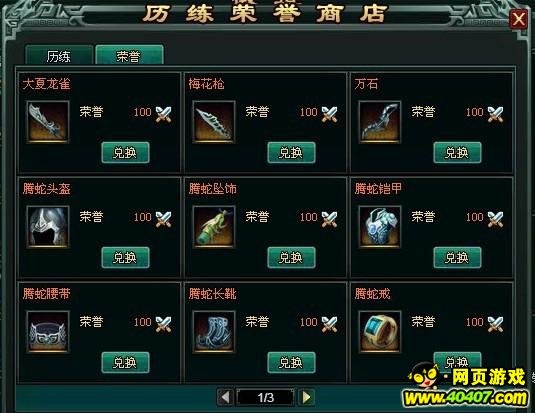This screenshot has width=535, height=413.
Task: Select the 腾蛇铠甲 armor icon
Action: click(x=380, y=227)
